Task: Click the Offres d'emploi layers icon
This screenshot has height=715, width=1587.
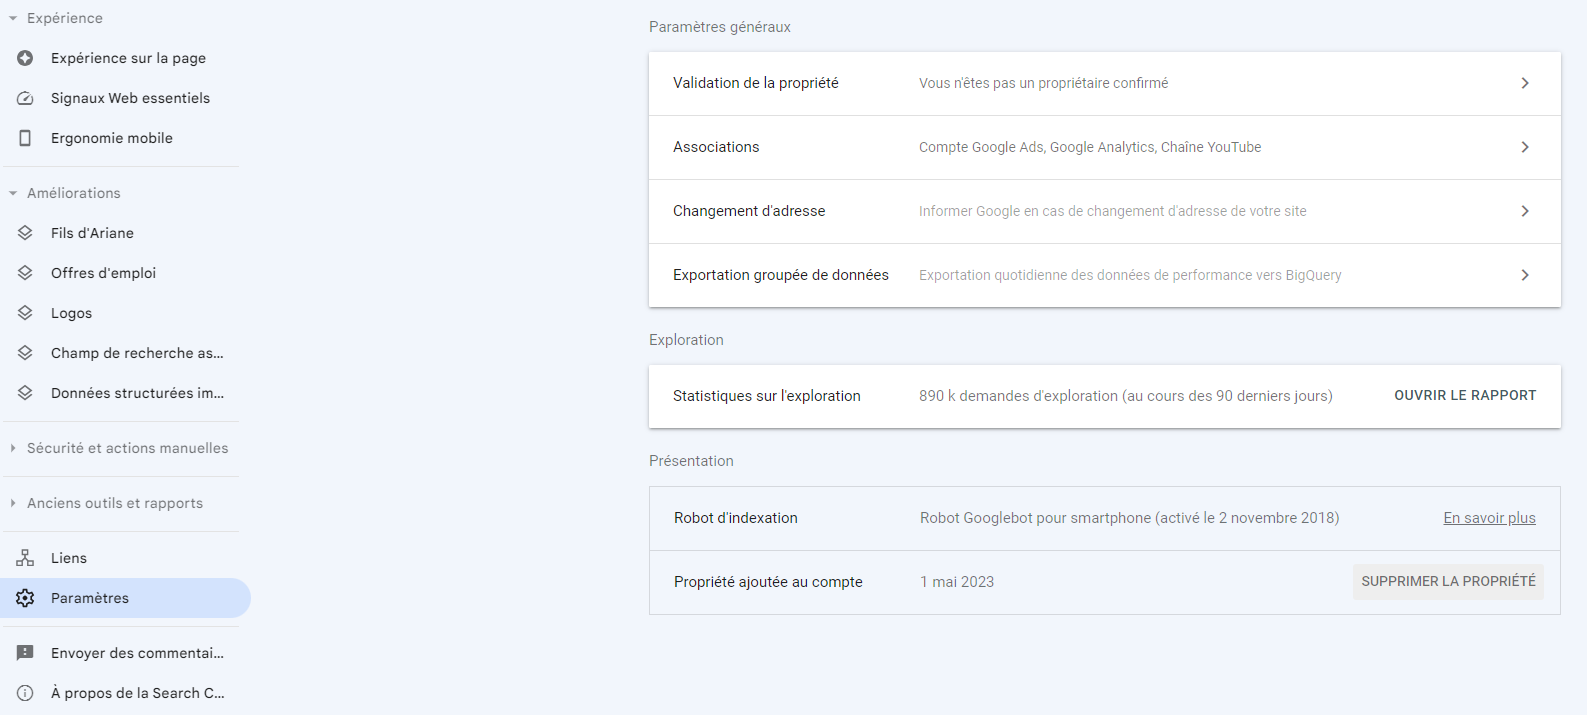Action: tap(25, 273)
